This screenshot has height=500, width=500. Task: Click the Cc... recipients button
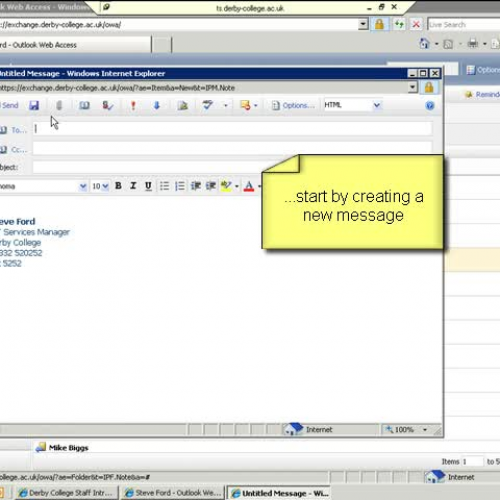(x=15, y=150)
